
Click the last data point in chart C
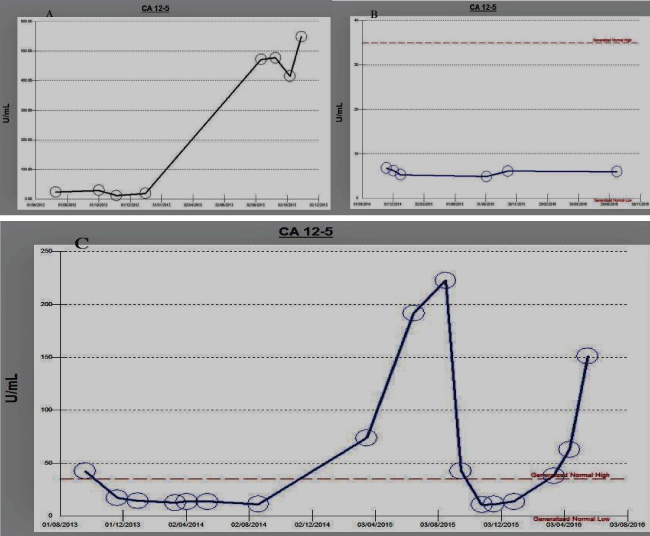pos(587,356)
